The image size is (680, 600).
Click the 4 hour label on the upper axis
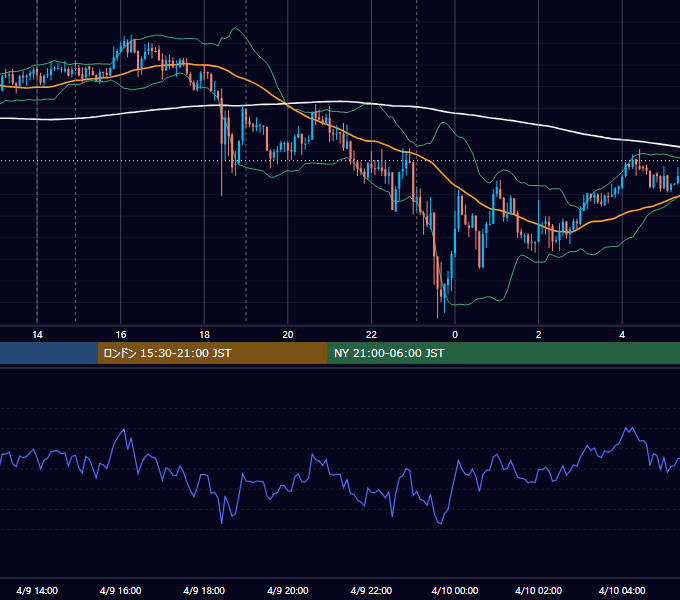click(x=622, y=335)
